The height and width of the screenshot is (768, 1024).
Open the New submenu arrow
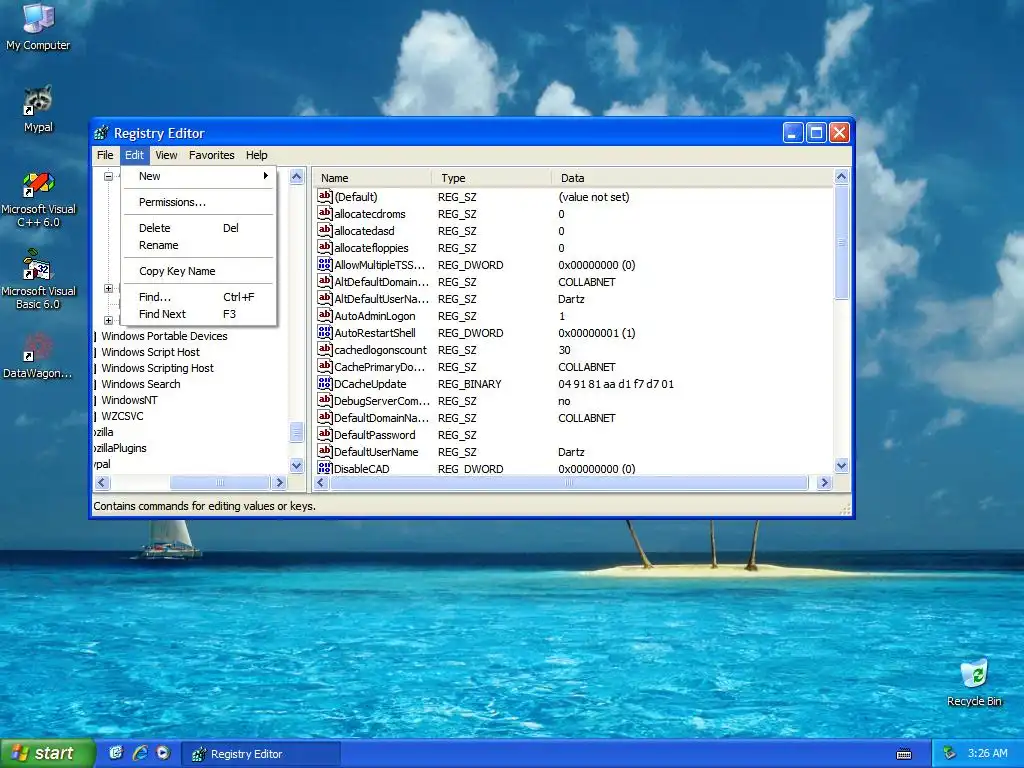click(x=265, y=176)
